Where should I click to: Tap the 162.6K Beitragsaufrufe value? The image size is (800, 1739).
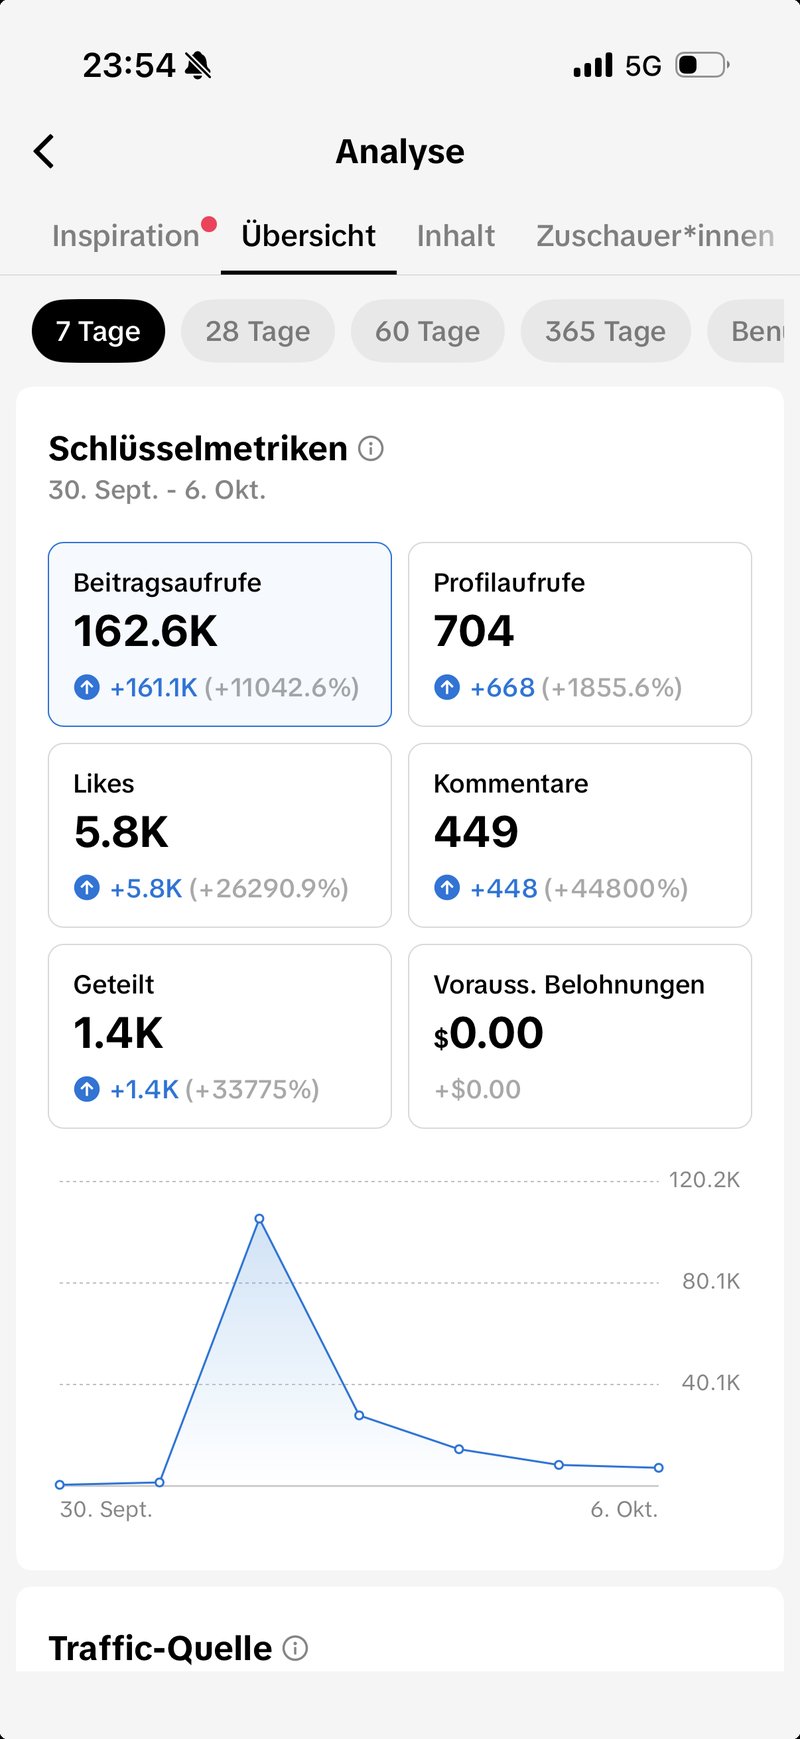[146, 631]
